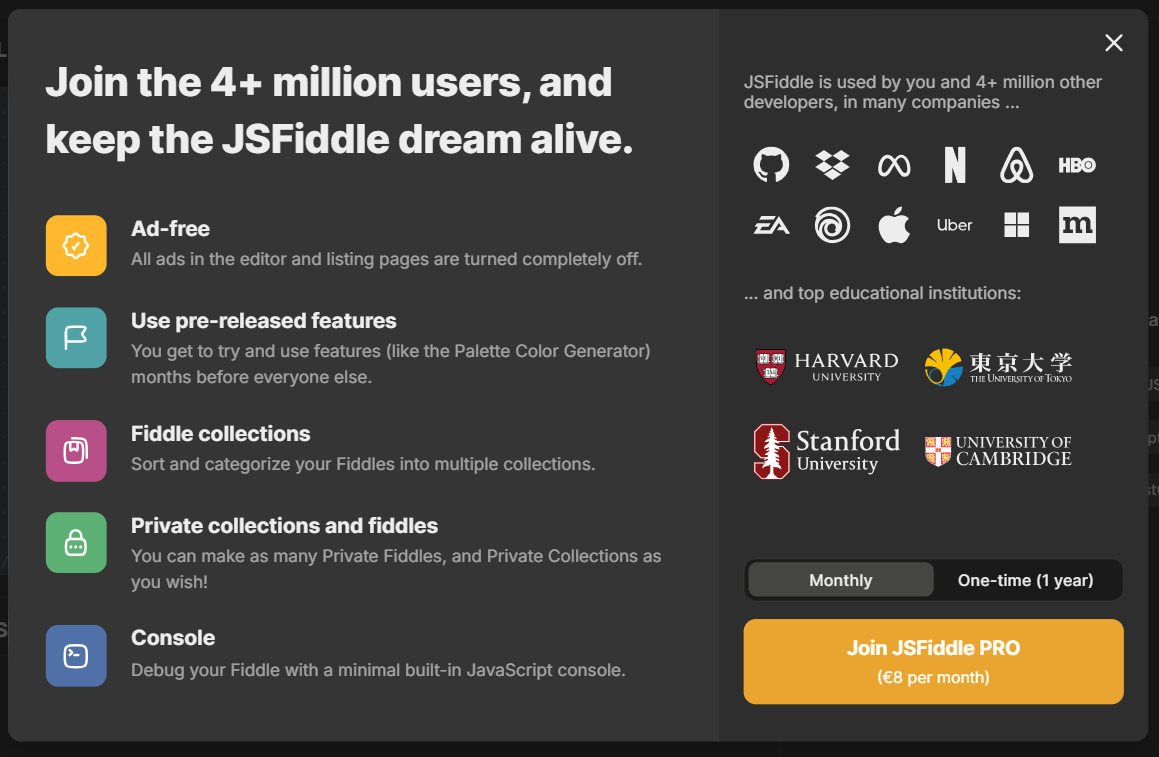Screen dimensions: 1159x757
Task: Click the Join JSFiddle PRO button
Action: 934,662
